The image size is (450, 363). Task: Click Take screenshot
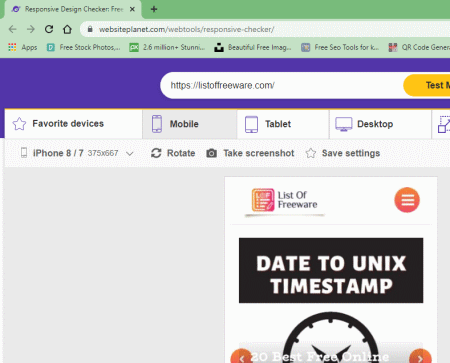pos(250,153)
